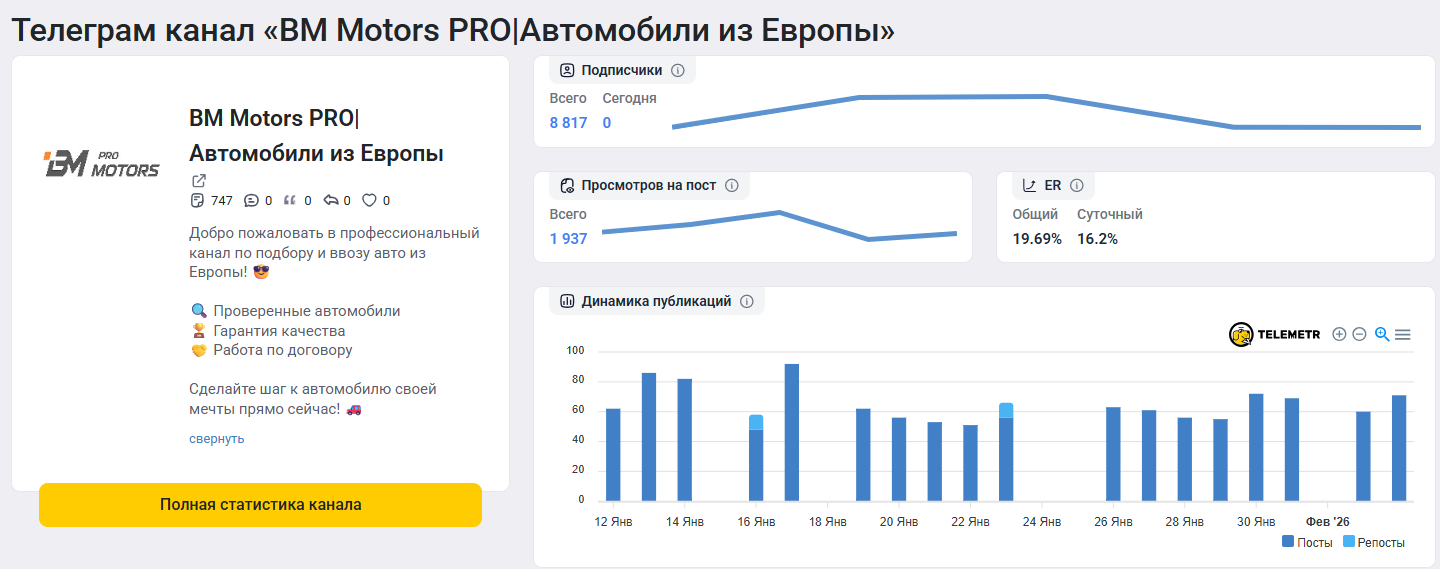Activate the magnifier selection zoom tool

tap(1382, 334)
